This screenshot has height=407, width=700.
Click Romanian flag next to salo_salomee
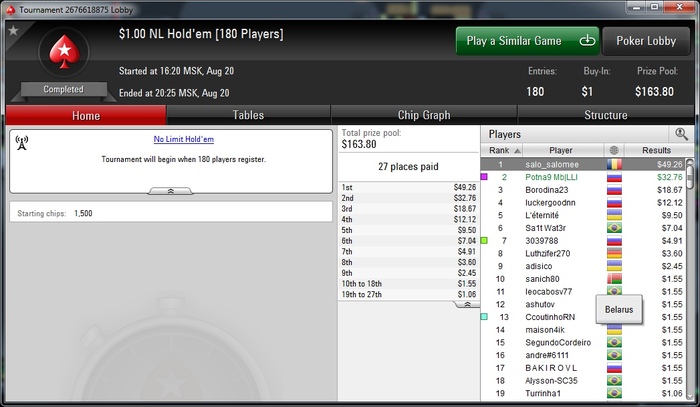614,164
